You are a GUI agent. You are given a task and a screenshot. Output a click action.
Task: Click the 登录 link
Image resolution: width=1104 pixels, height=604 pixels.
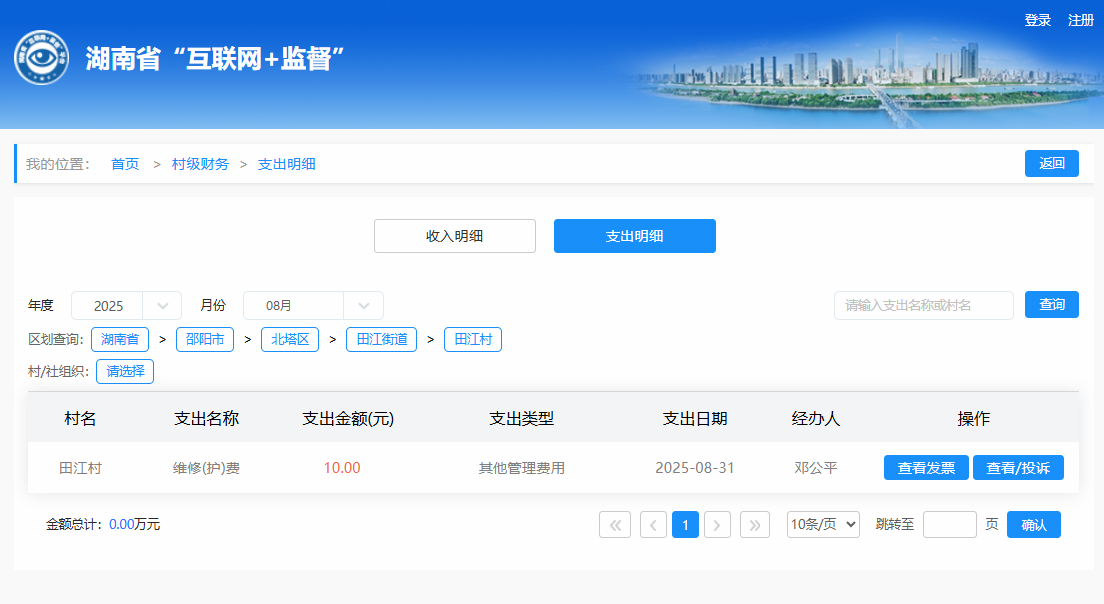point(1037,20)
